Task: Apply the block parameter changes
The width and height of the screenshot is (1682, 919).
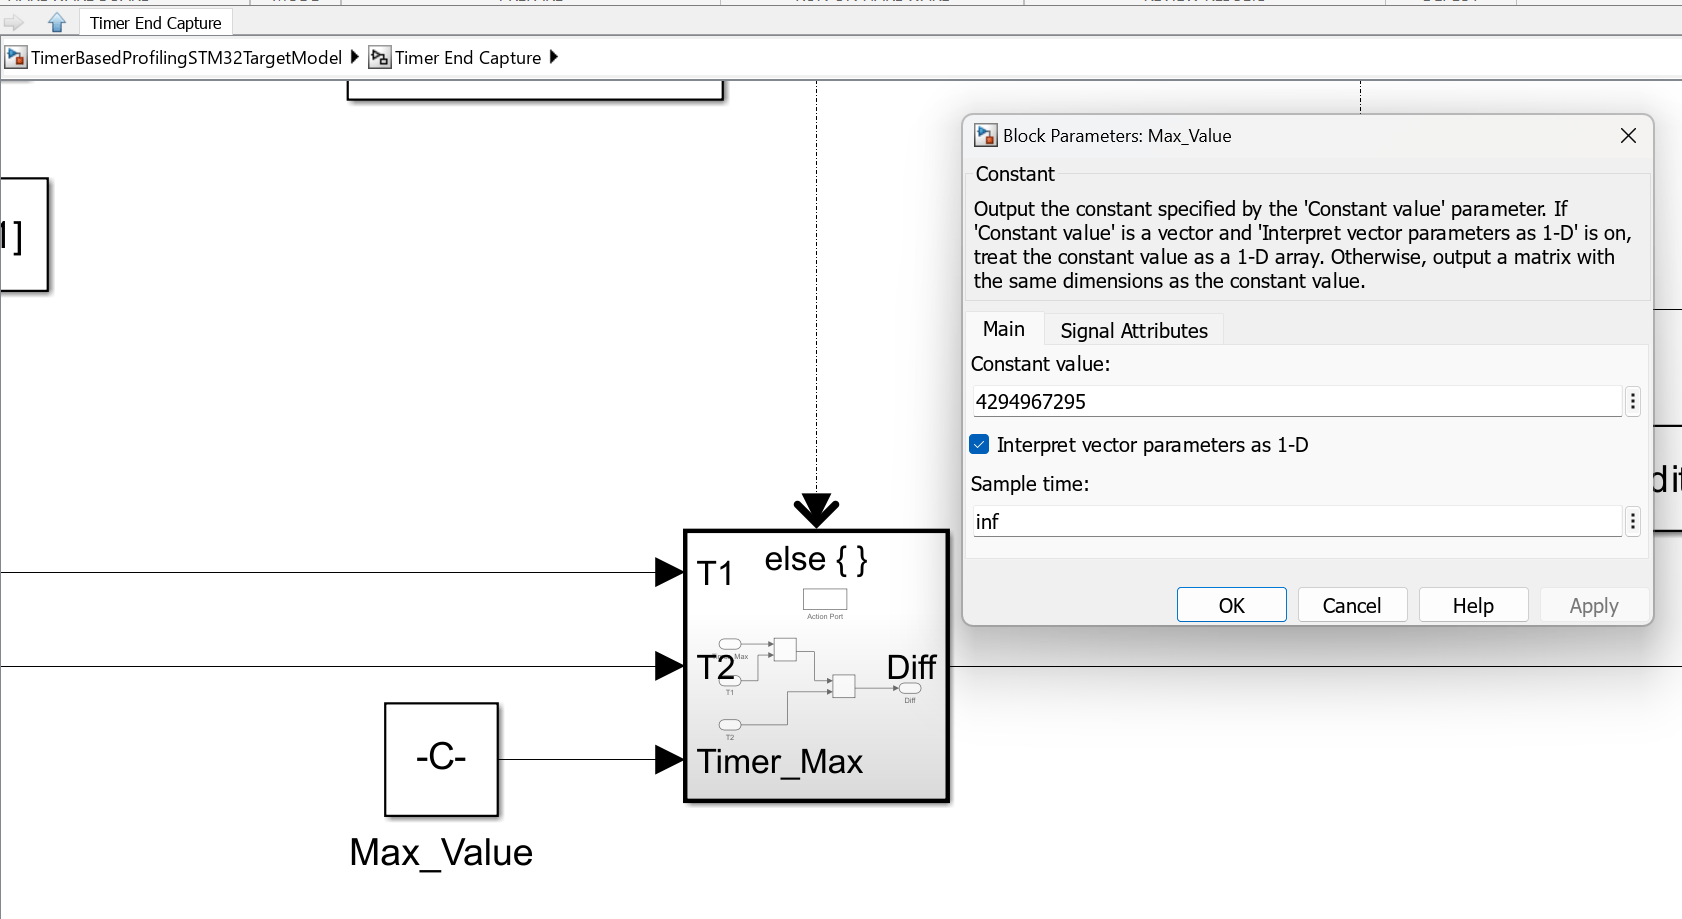Action: point(1592,605)
